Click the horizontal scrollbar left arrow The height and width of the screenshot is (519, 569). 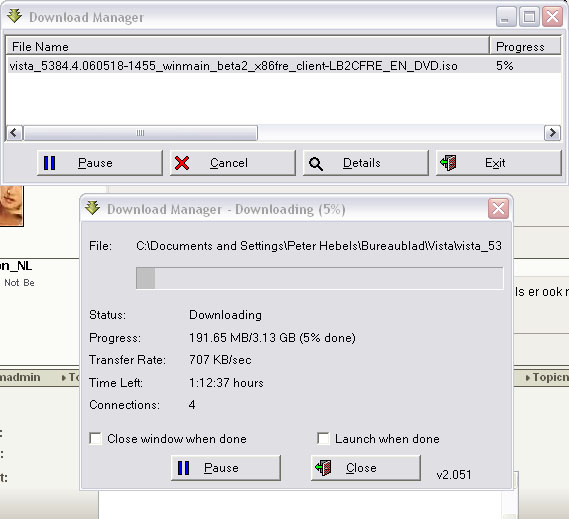click(15, 133)
